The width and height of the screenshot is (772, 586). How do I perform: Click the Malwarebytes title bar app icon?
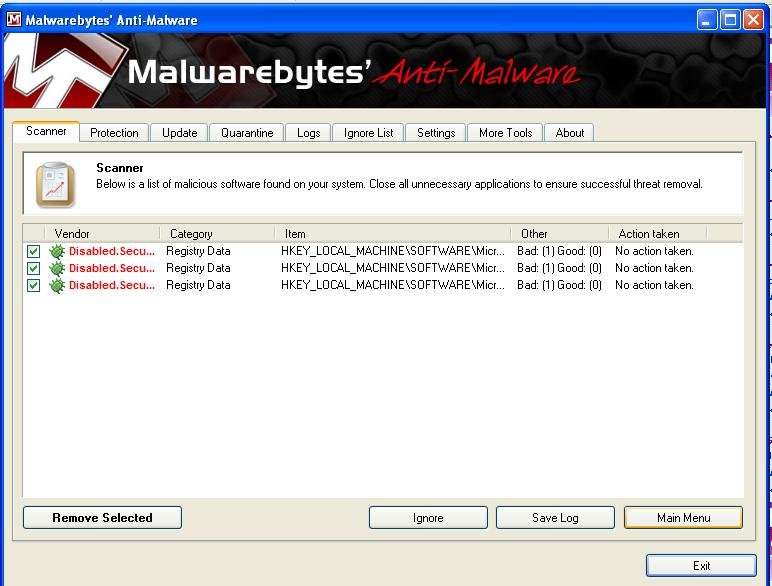(14, 20)
